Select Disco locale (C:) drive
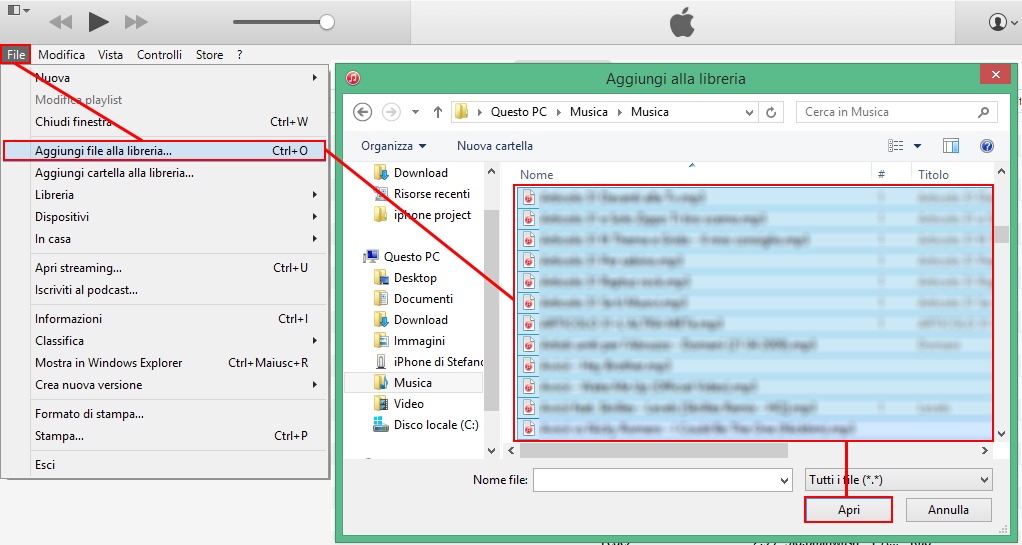The width and height of the screenshot is (1022, 545). click(x=426, y=424)
